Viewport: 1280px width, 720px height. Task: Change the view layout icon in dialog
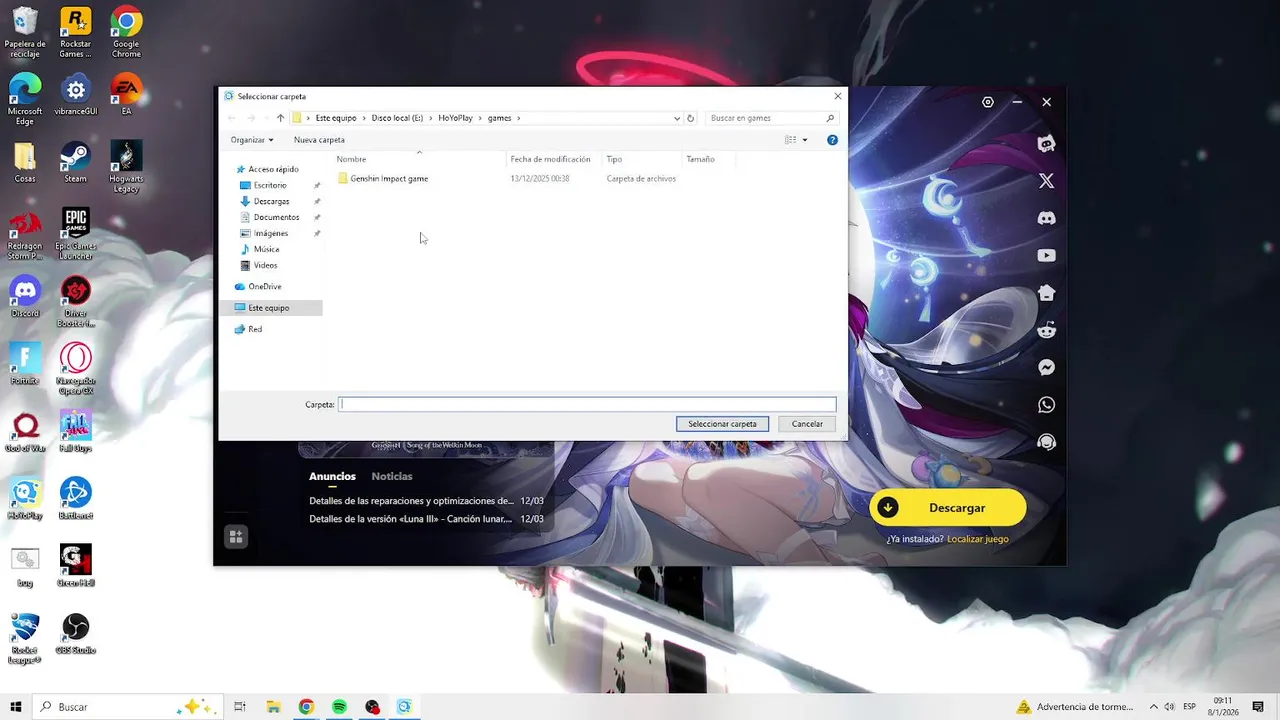pyautogui.click(x=790, y=140)
